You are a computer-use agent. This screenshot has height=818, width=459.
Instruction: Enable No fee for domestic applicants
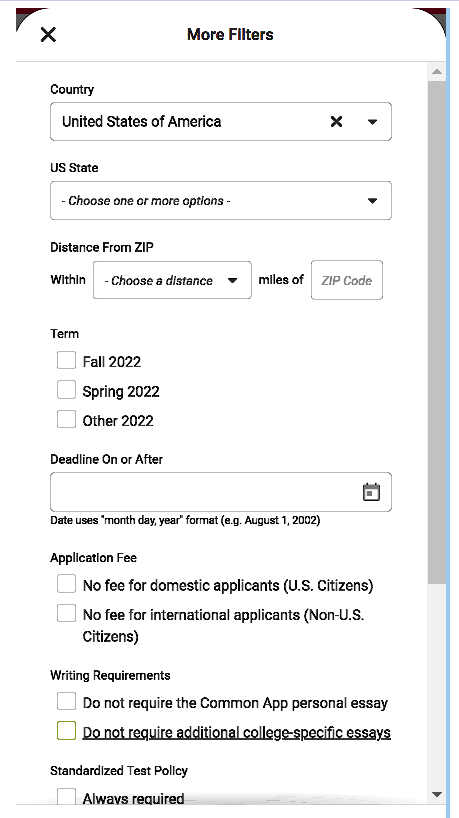coord(66,584)
